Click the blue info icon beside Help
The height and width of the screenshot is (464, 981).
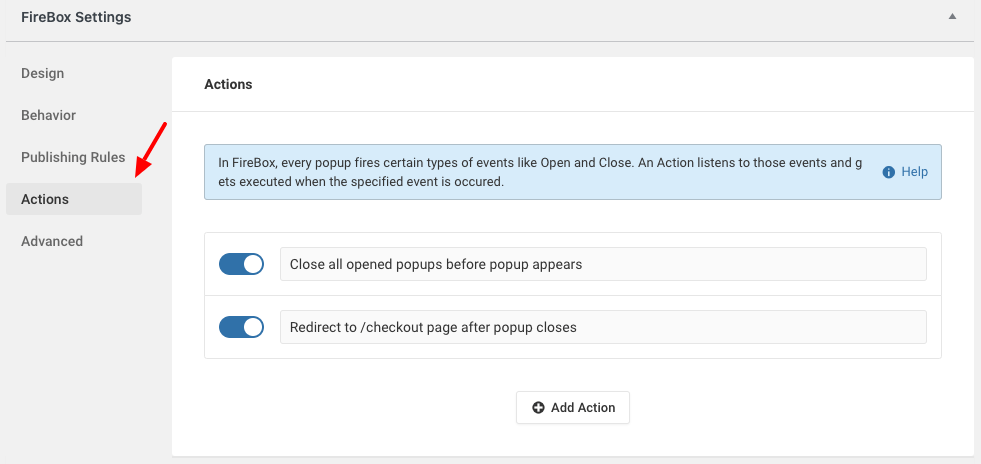coord(888,172)
